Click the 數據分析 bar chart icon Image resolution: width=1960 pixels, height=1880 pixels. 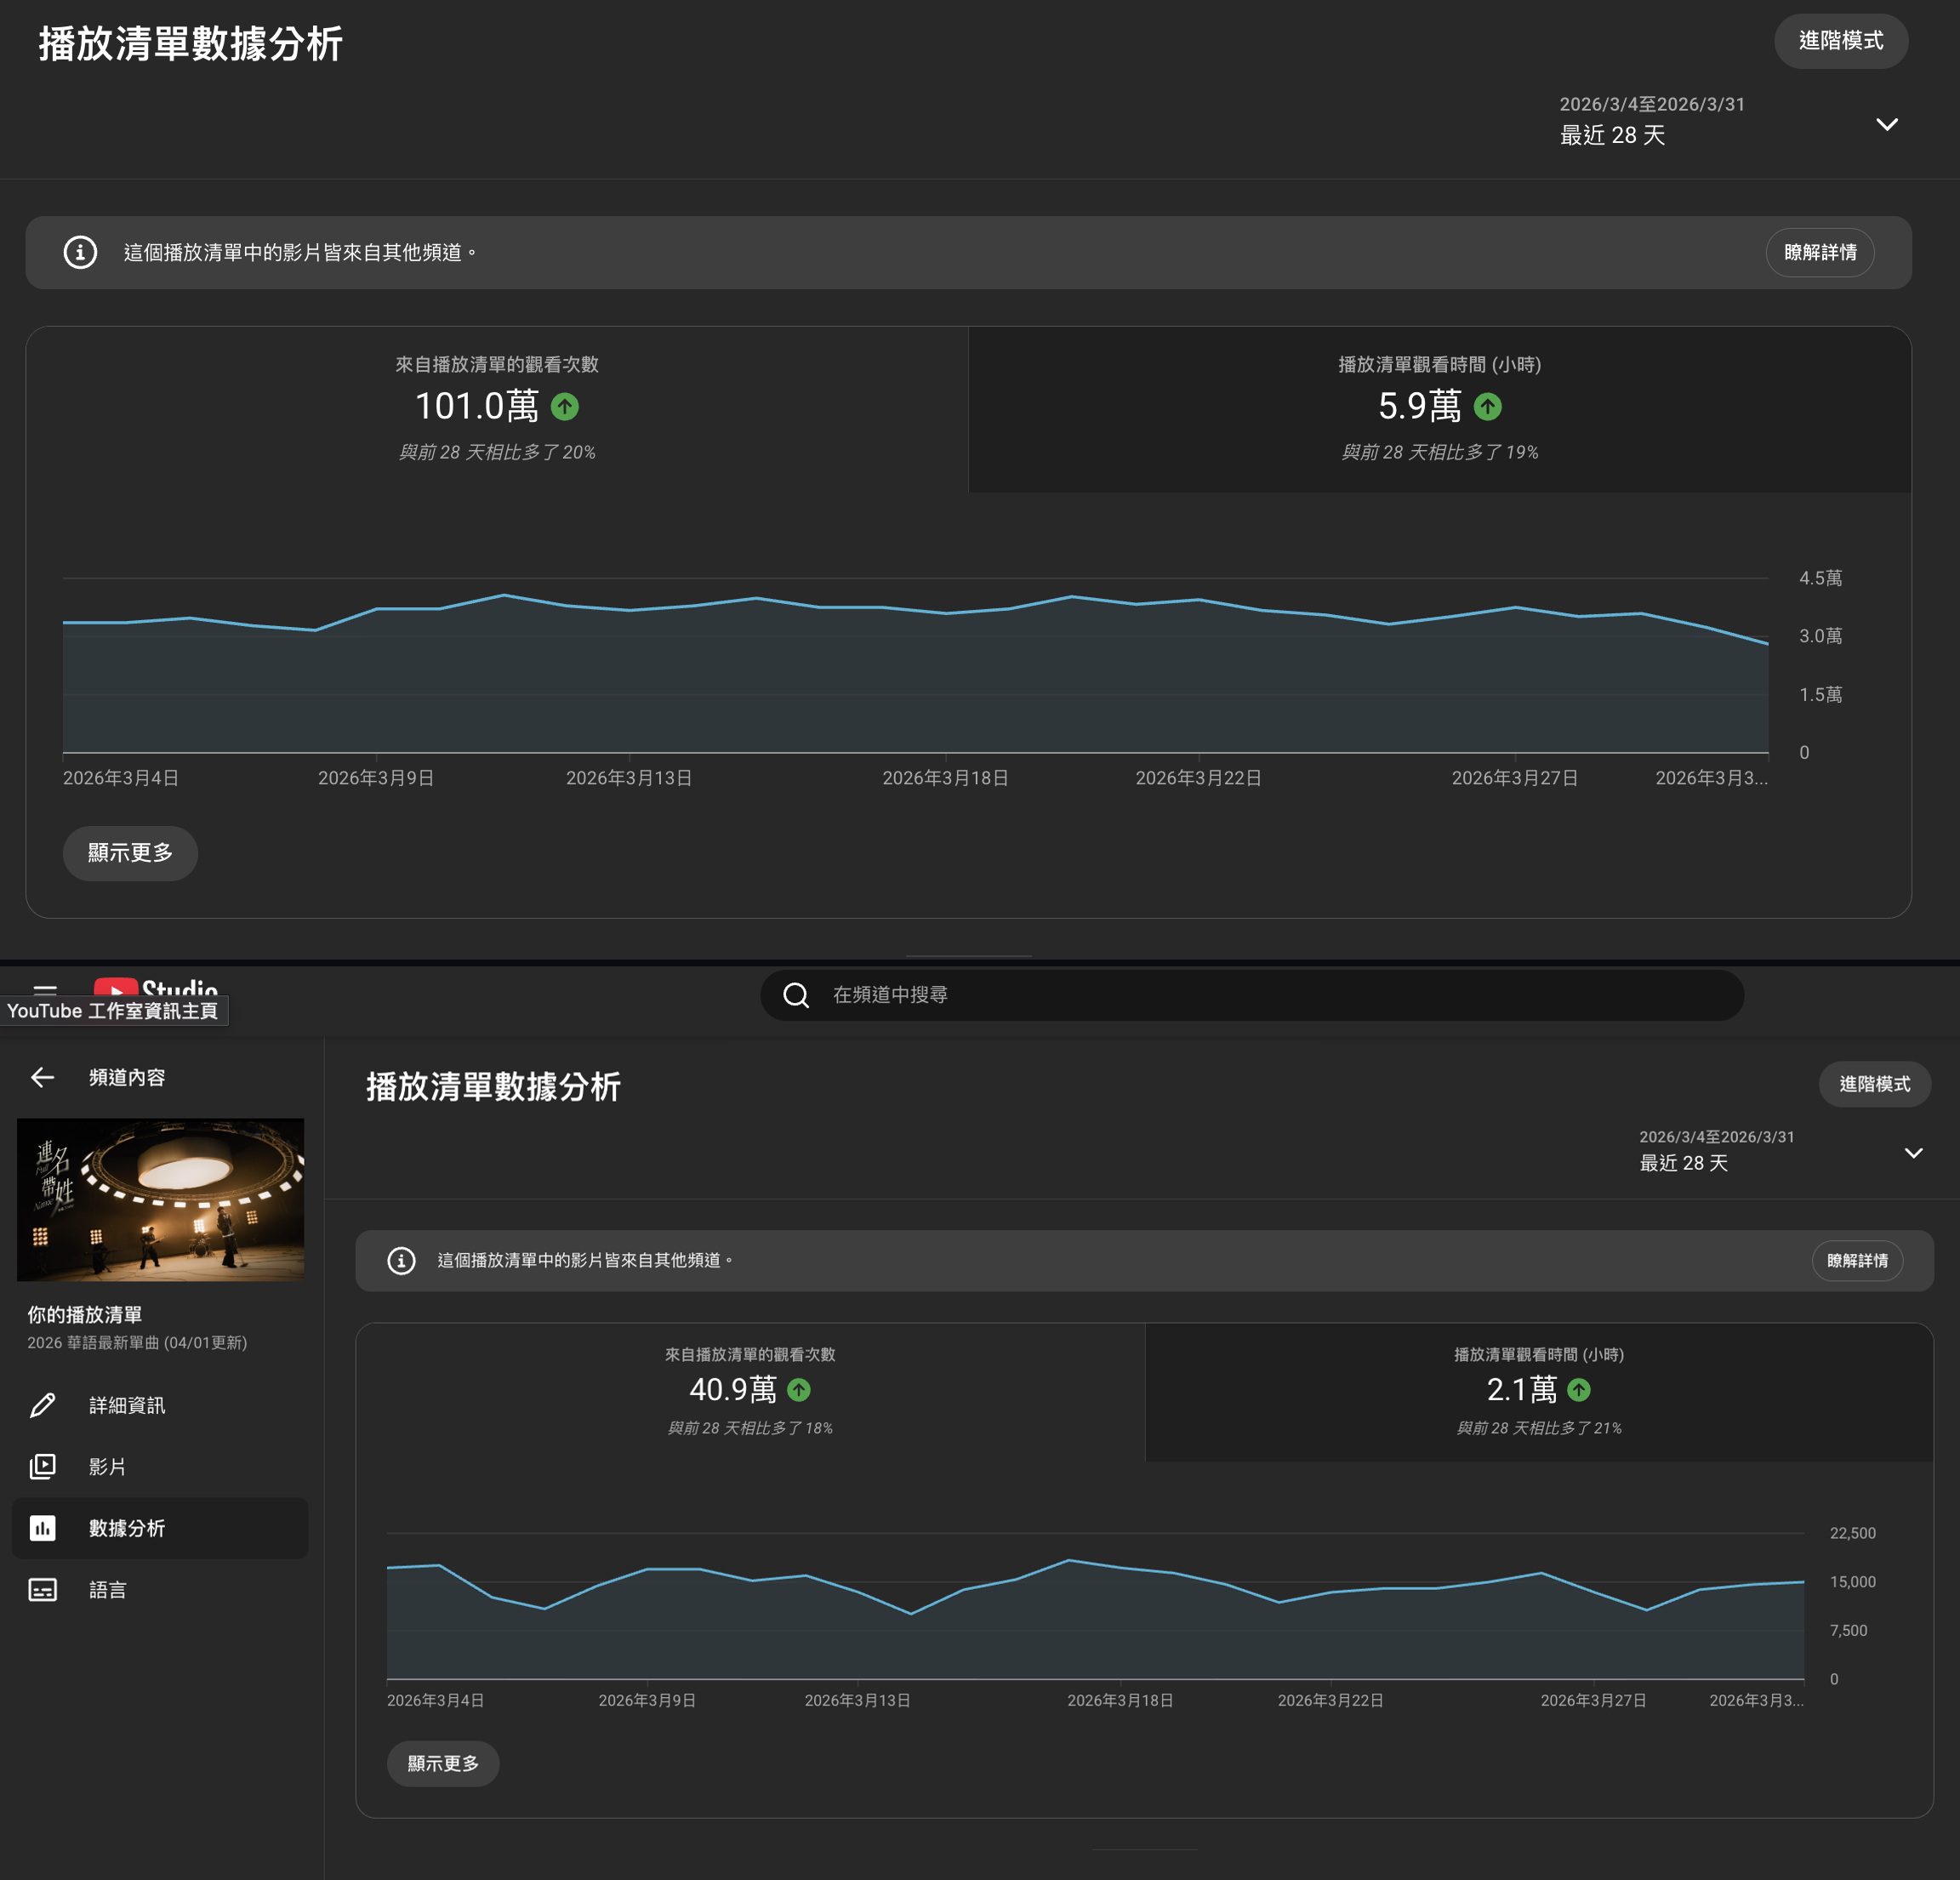tap(42, 1528)
